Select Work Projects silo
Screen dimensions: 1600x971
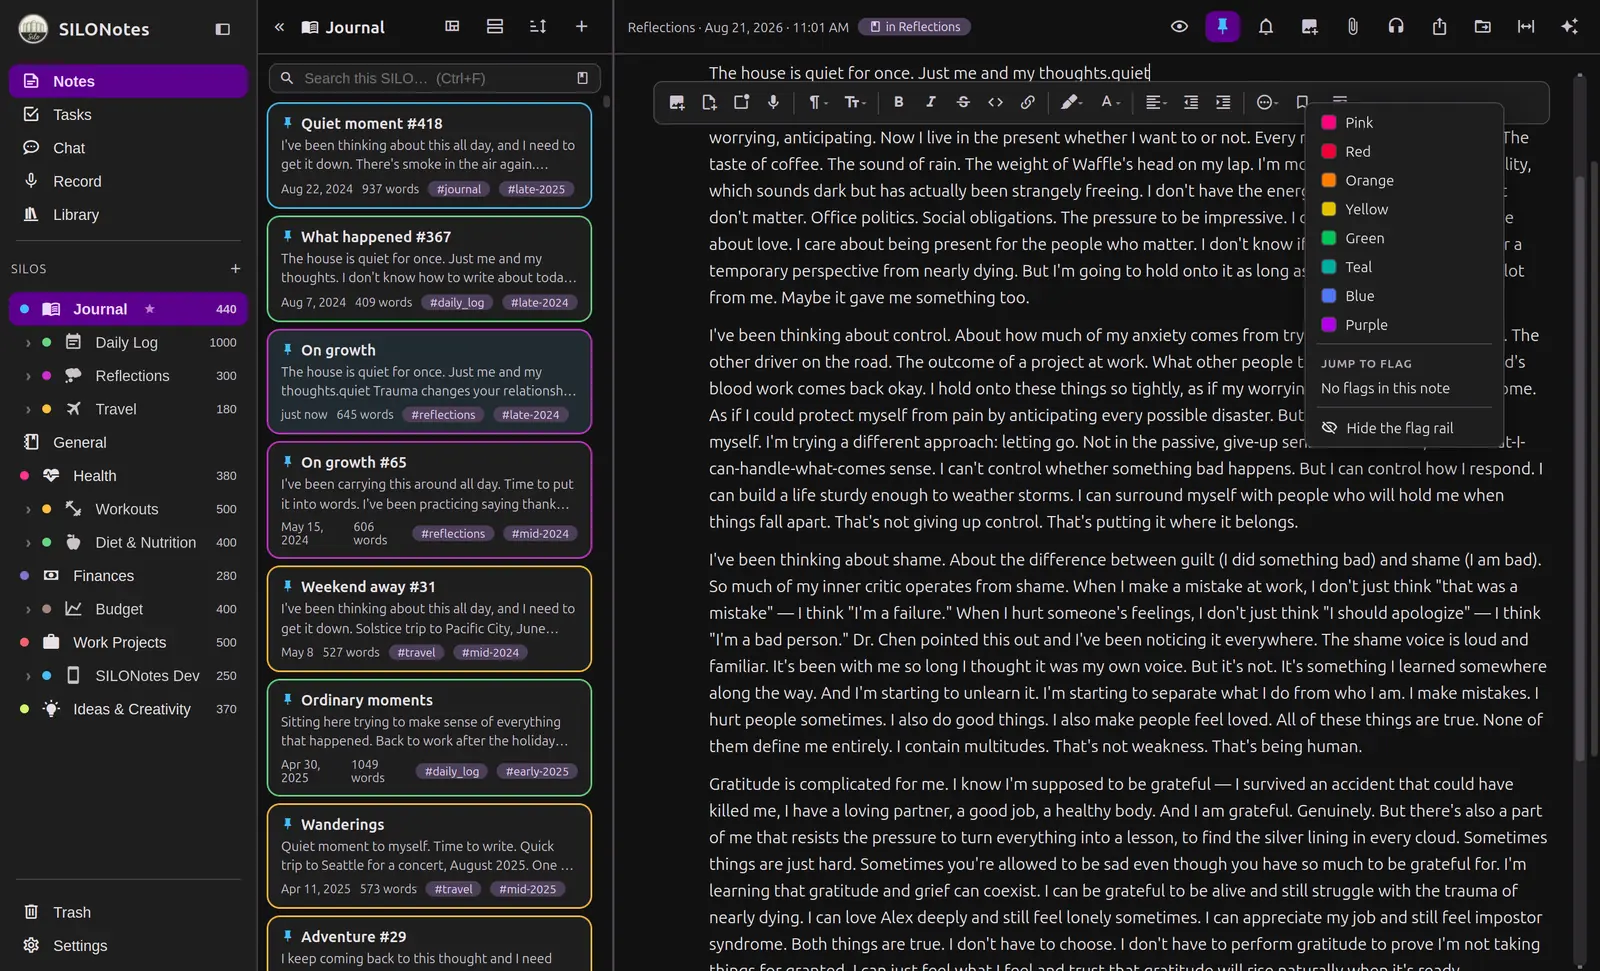click(x=128, y=642)
